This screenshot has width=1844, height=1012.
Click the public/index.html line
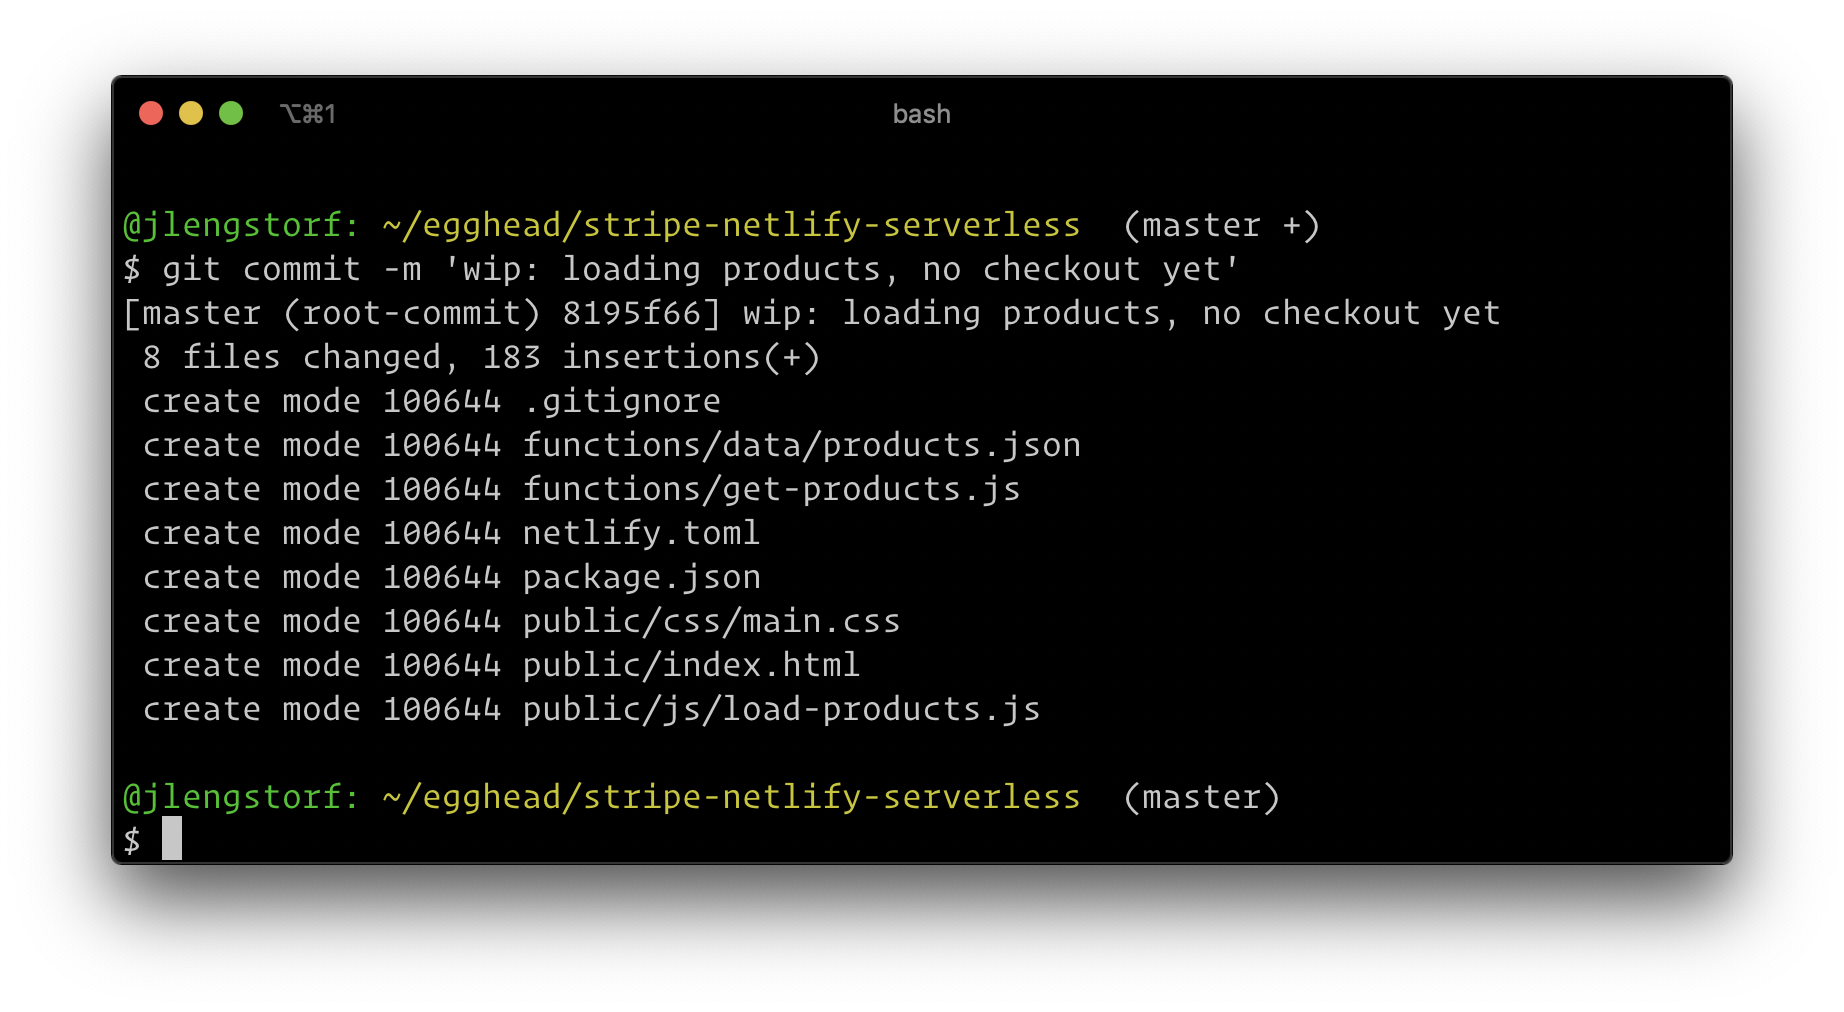(x=690, y=664)
